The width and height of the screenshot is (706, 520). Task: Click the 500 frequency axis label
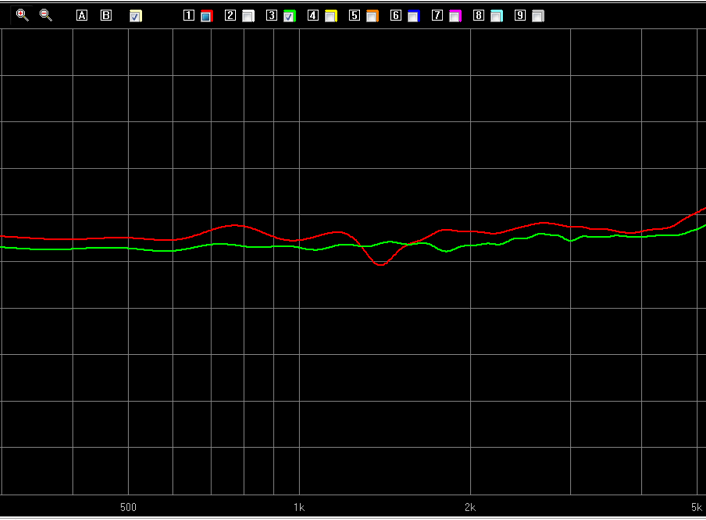coord(128,507)
